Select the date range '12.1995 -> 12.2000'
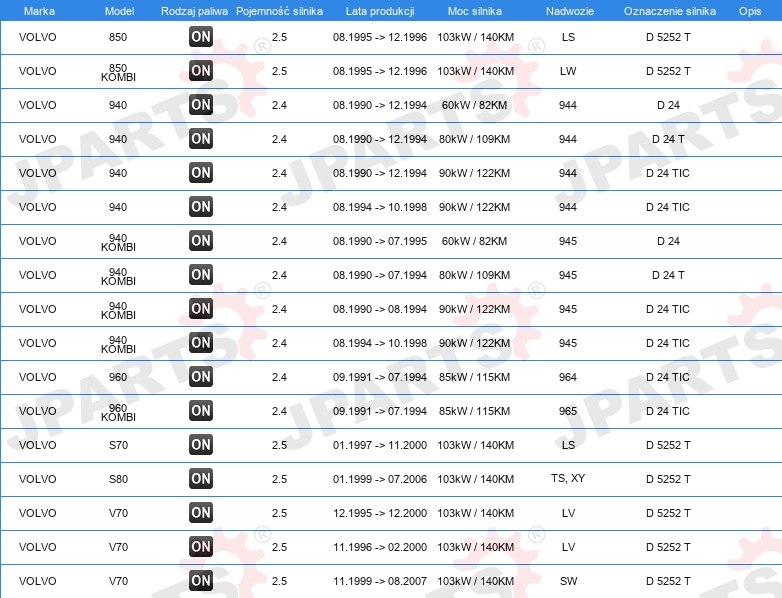The height and width of the screenshot is (598, 782). click(x=380, y=513)
